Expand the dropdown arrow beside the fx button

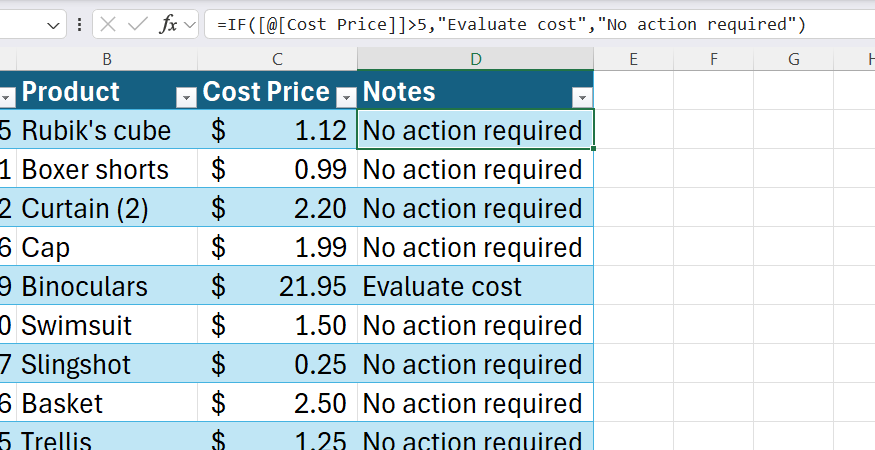(190, 25)
